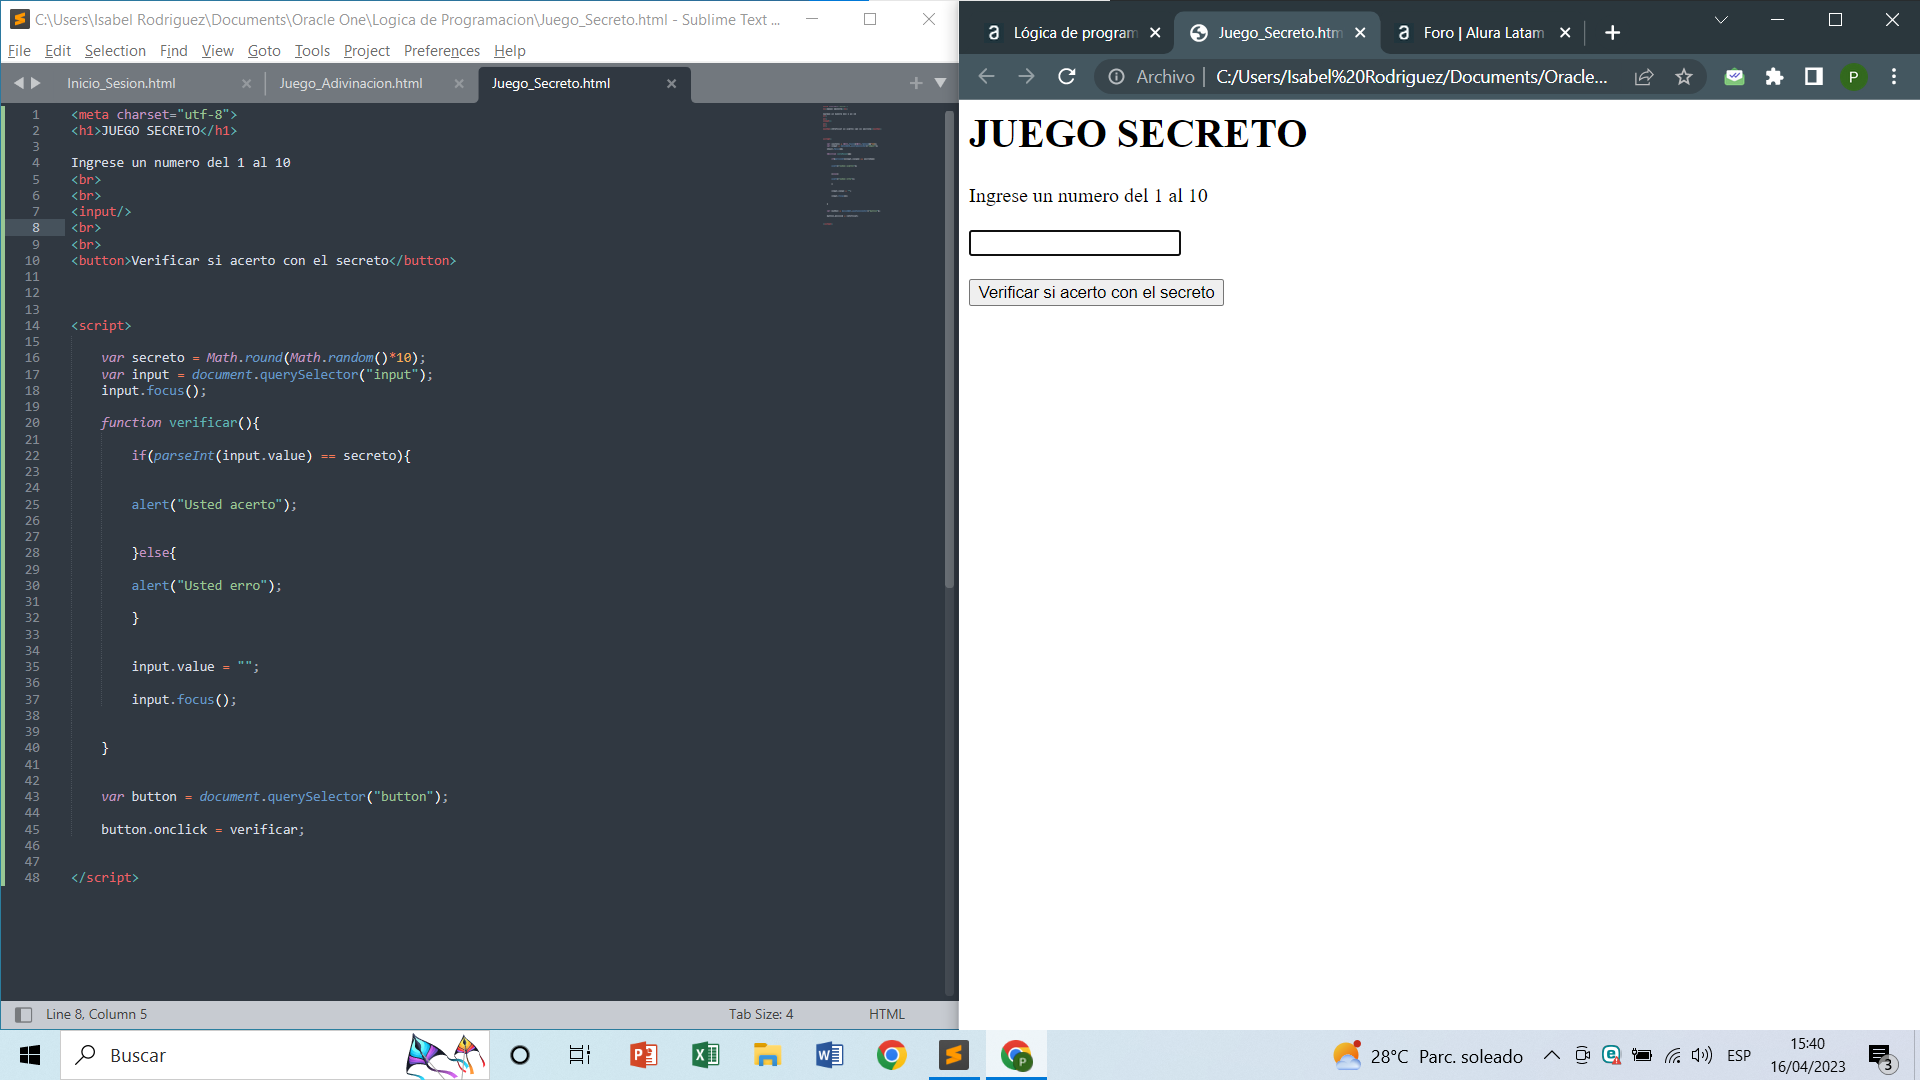Open File Explorer from the taskbar
1920x1080 pixels.
tap(767, 1055)
